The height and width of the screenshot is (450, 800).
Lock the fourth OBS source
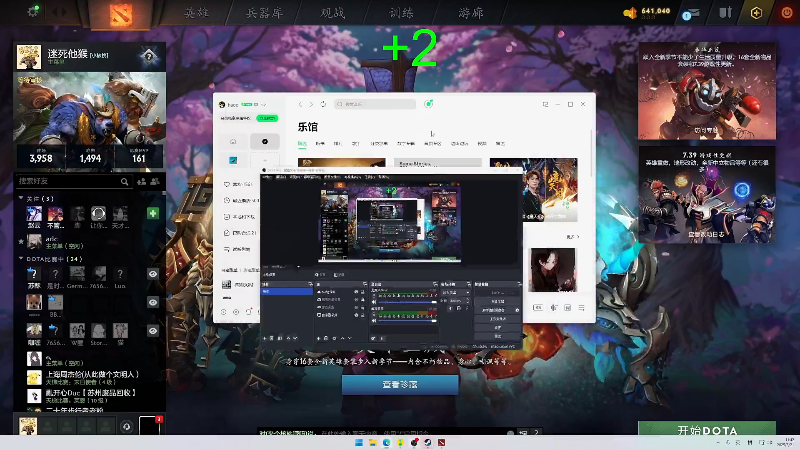tap(363, 315)
